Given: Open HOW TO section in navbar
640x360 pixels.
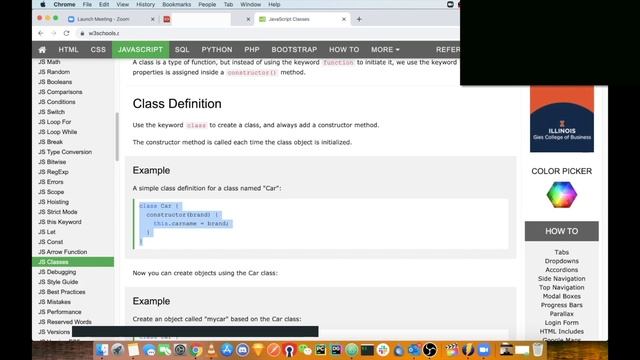Looking at the screenshot, I should pyautogui.click(x=344, y=49).
